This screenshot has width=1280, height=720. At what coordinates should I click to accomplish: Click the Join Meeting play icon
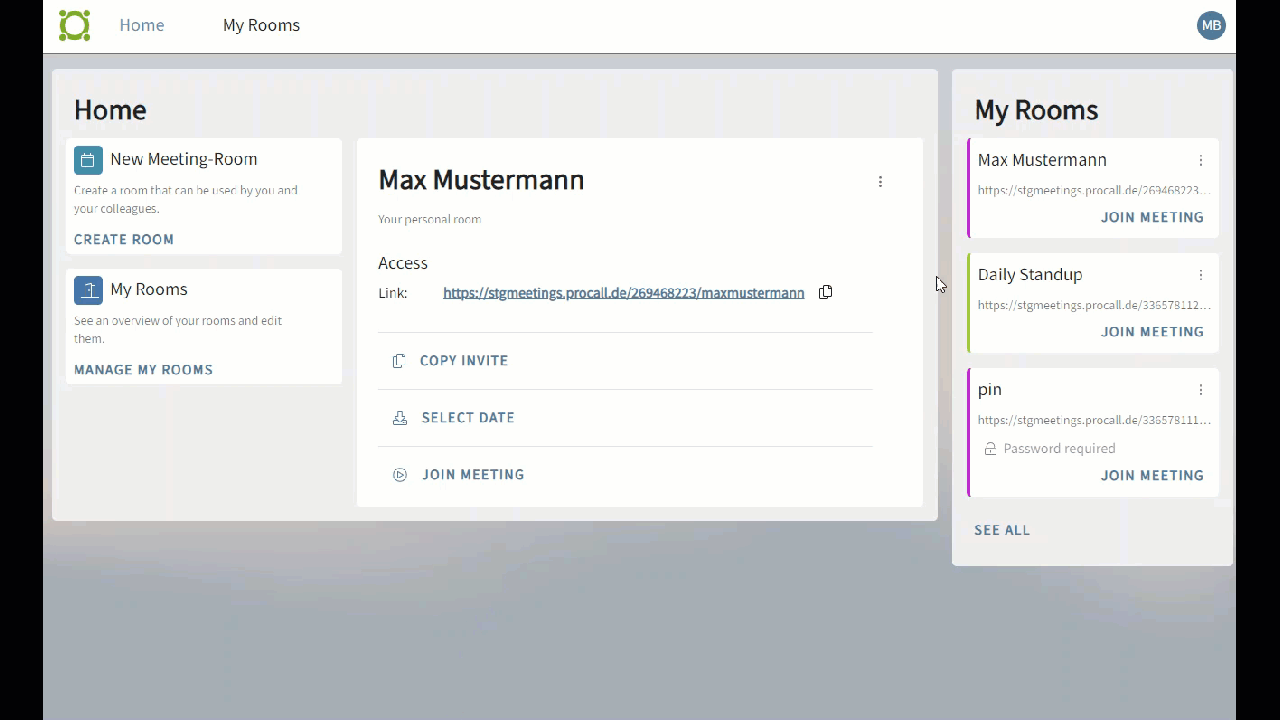(x=400, y=475)
